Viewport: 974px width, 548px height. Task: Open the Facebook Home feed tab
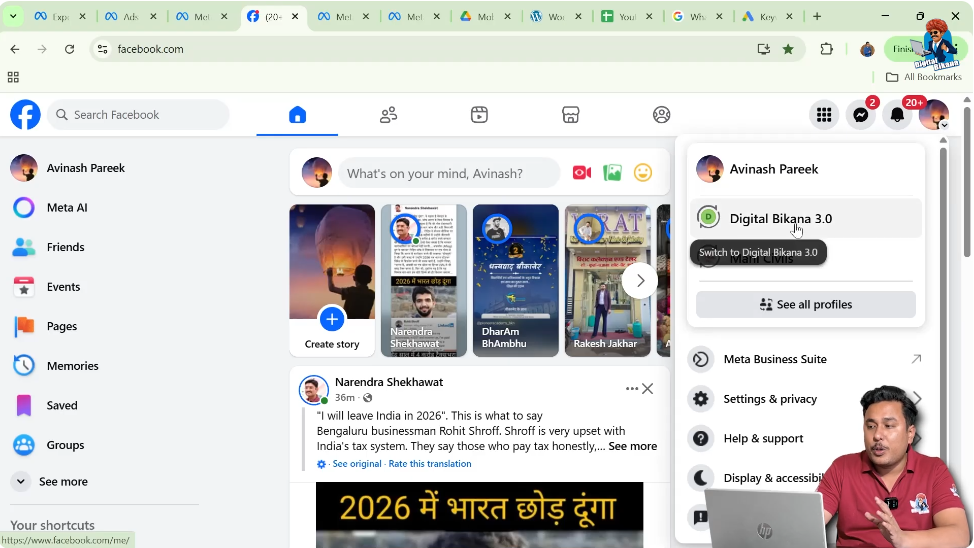pos(297,115)
